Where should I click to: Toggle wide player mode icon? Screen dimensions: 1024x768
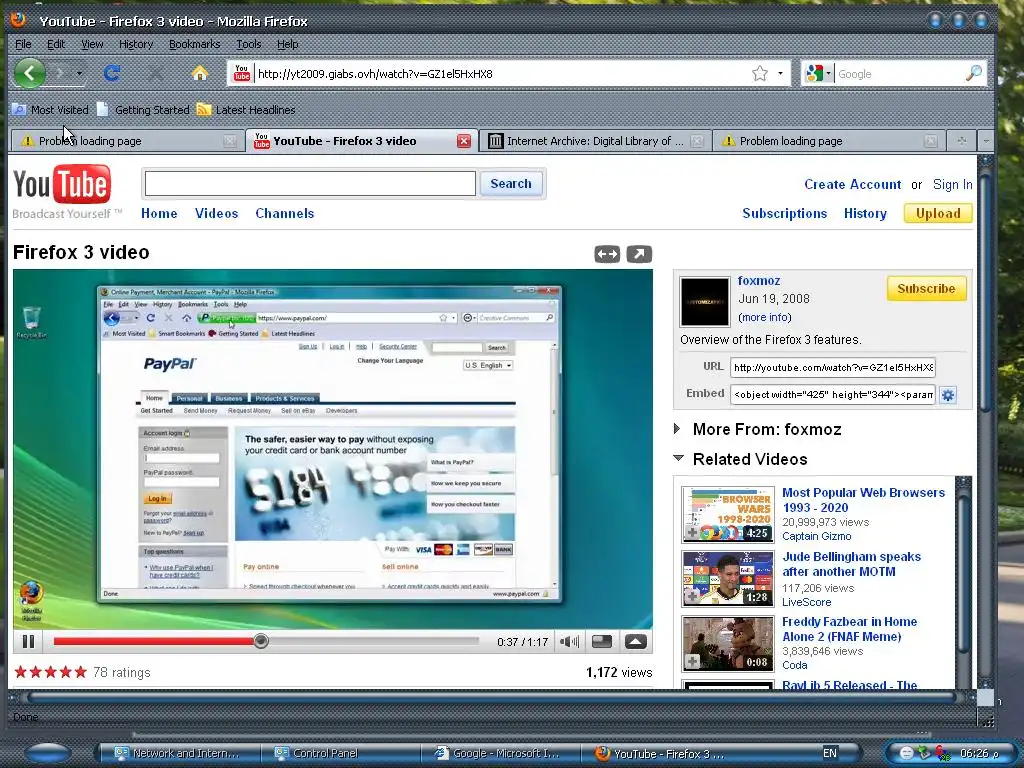[607, 254]
